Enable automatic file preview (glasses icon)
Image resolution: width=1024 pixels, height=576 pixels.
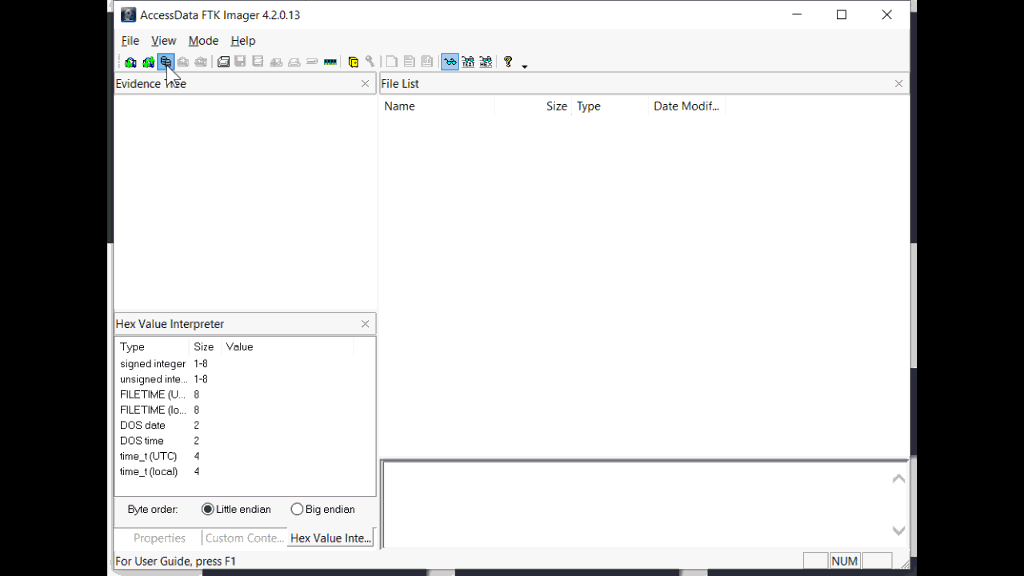click(x=450, y=62)
